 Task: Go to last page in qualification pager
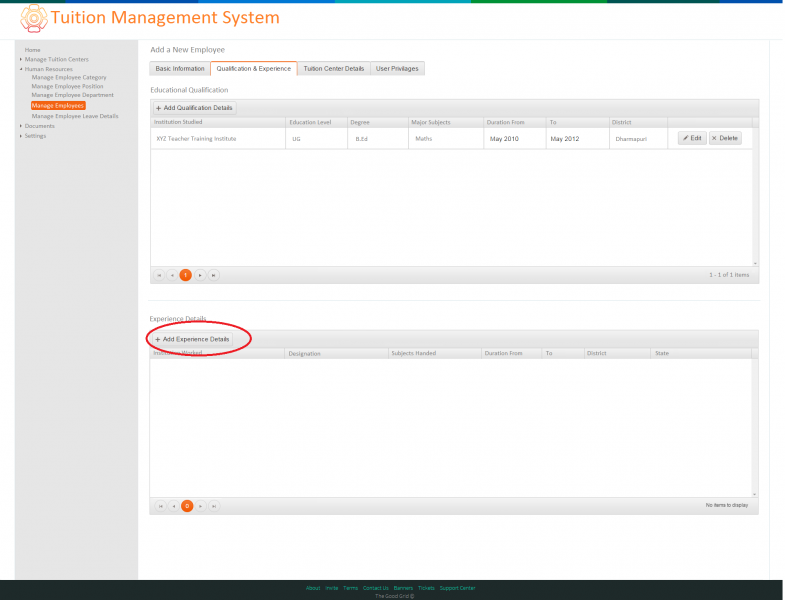pos(214,275)
